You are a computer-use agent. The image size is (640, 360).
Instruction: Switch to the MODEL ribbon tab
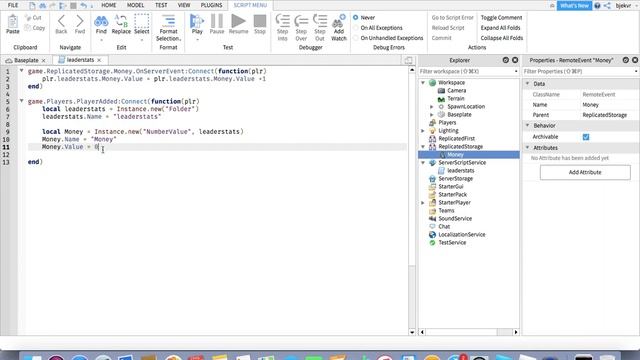135,5
